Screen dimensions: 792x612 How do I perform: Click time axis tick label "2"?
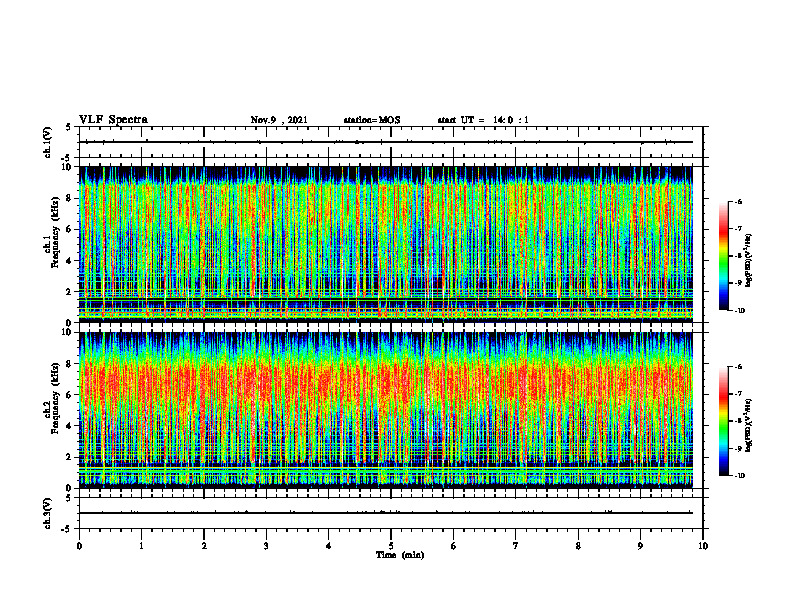click(204, 546)
